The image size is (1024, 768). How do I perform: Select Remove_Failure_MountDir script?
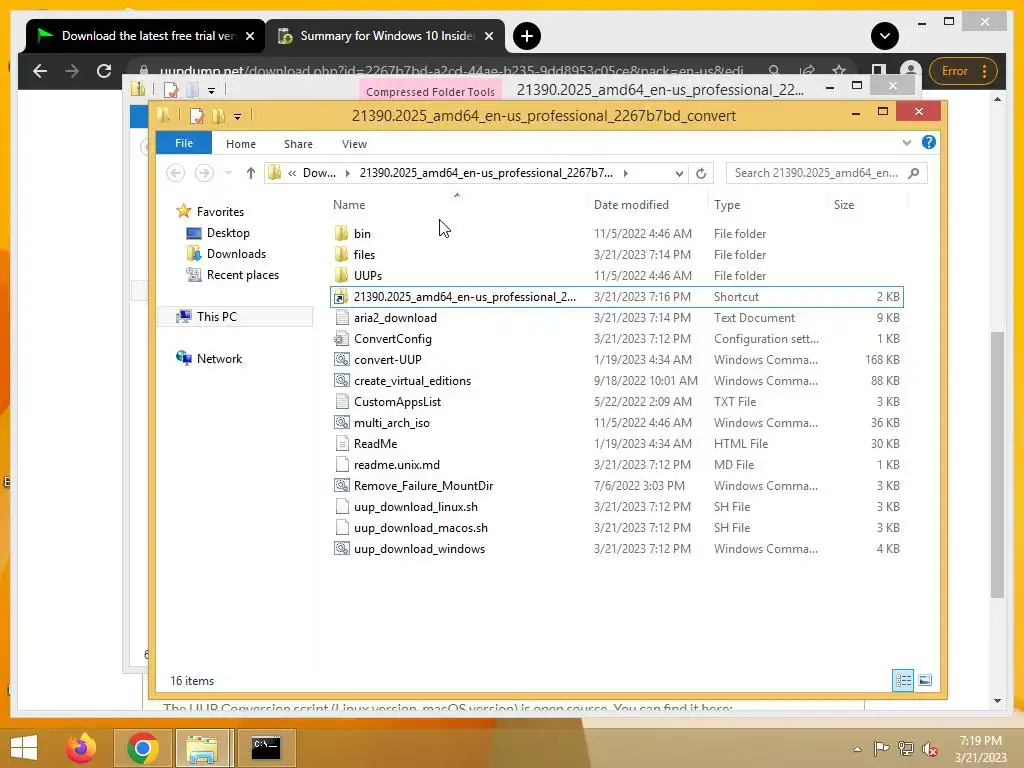[423, 486]
